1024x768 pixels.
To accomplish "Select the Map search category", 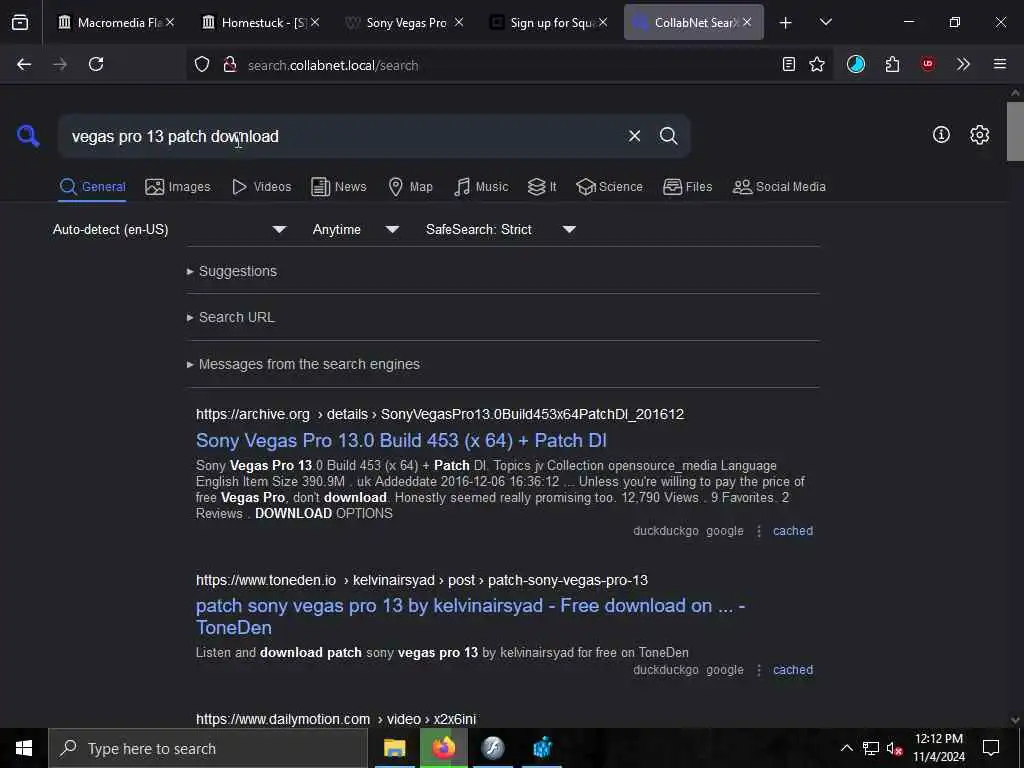I will pos(410,187).
